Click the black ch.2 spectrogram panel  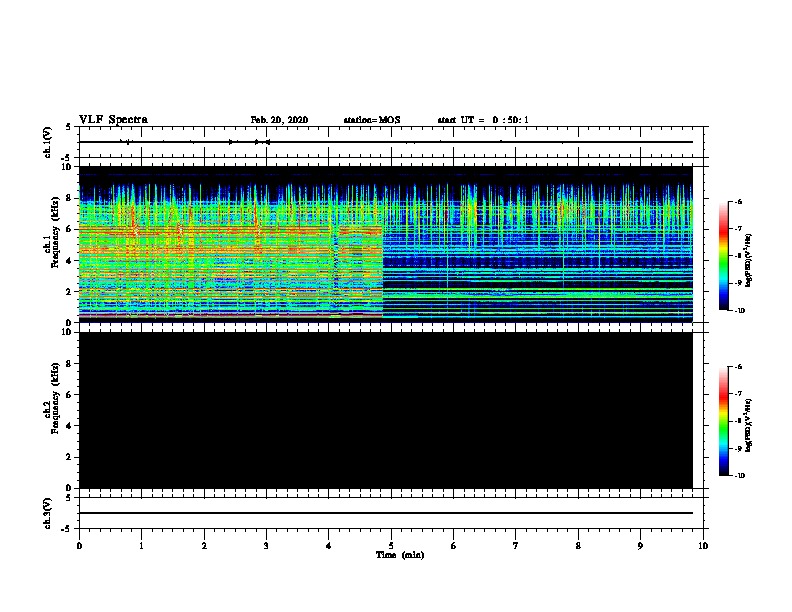point(386,410)
